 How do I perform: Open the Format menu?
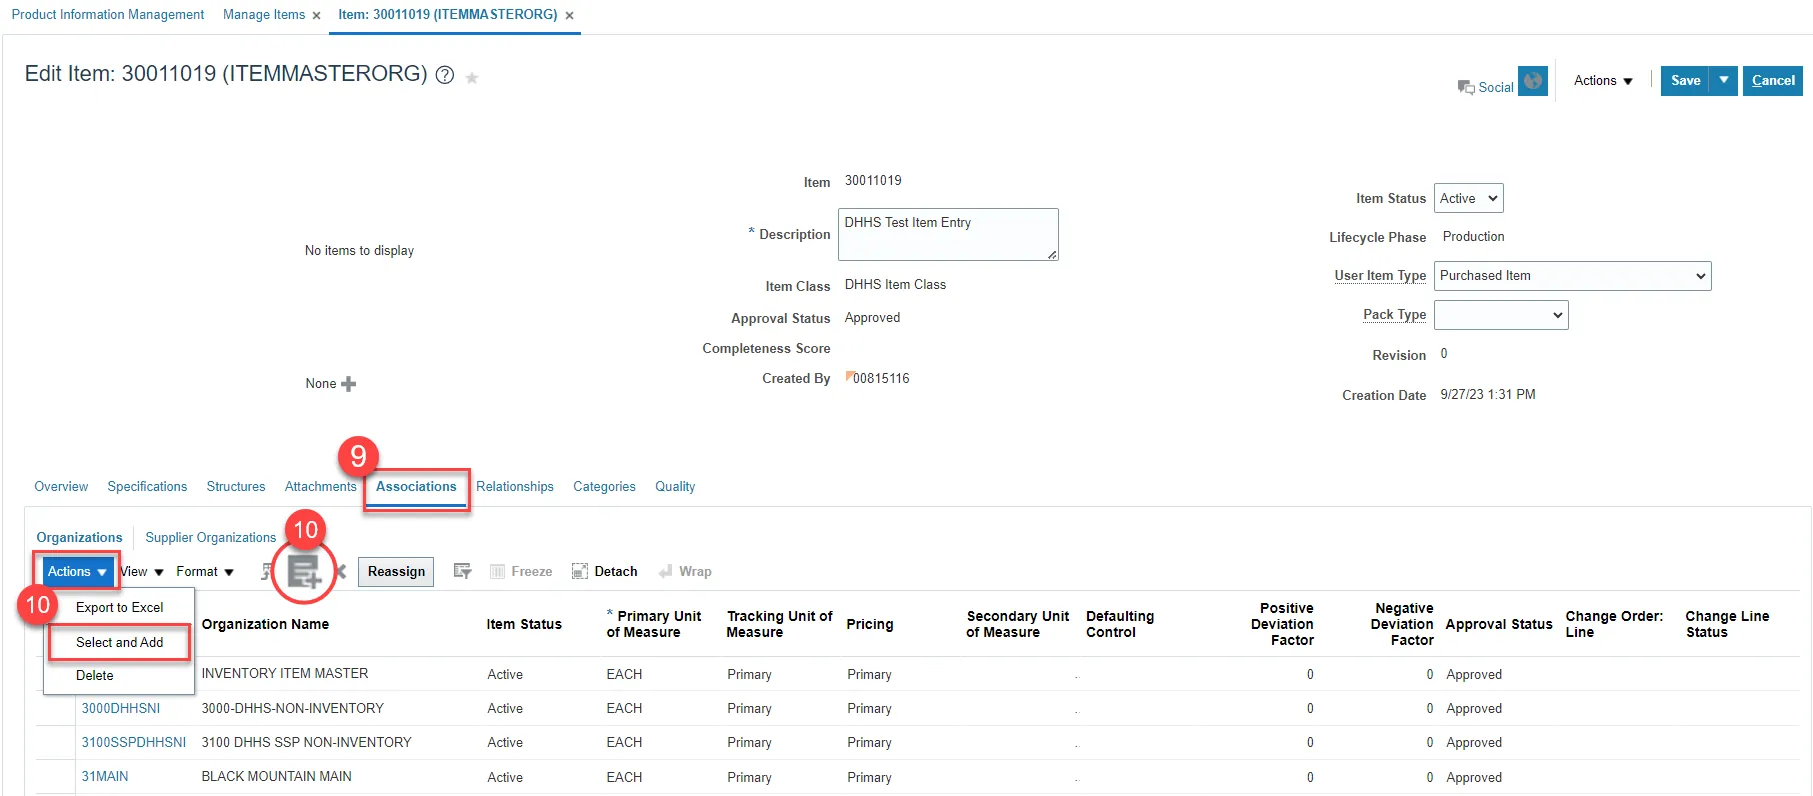click(204, 571)
